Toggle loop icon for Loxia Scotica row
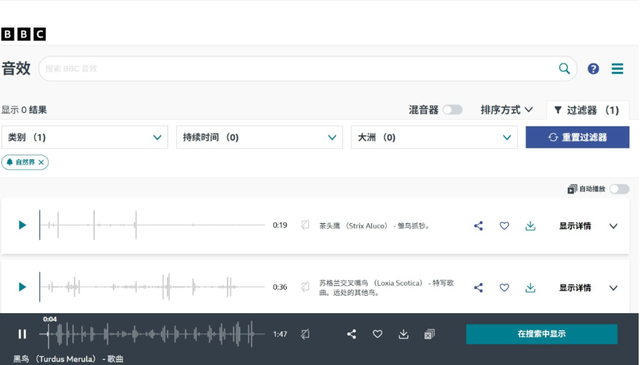Viewport: 640px width, 365px height. tap(305, 287)
